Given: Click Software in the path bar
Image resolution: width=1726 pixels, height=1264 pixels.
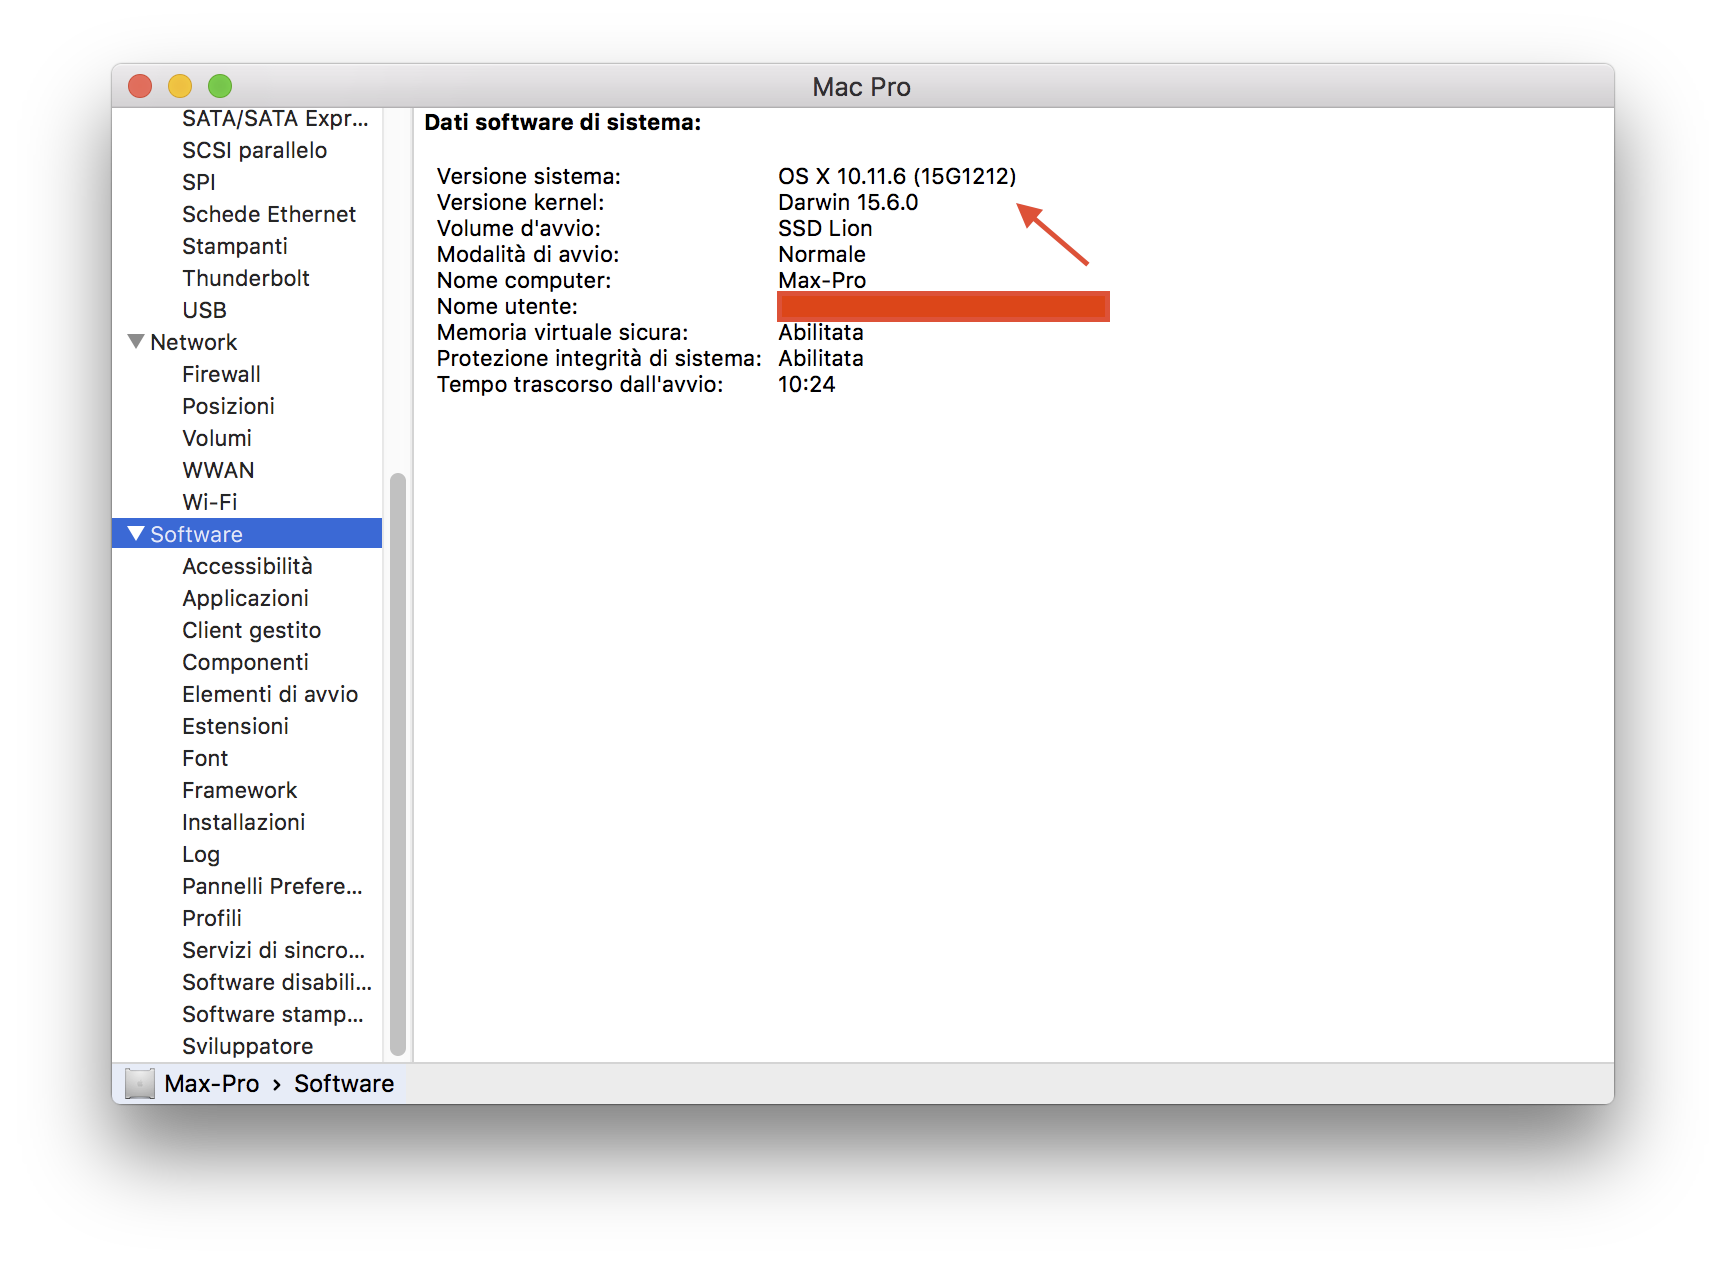Looking at the screenshot, I should (x=344, y=1083).
